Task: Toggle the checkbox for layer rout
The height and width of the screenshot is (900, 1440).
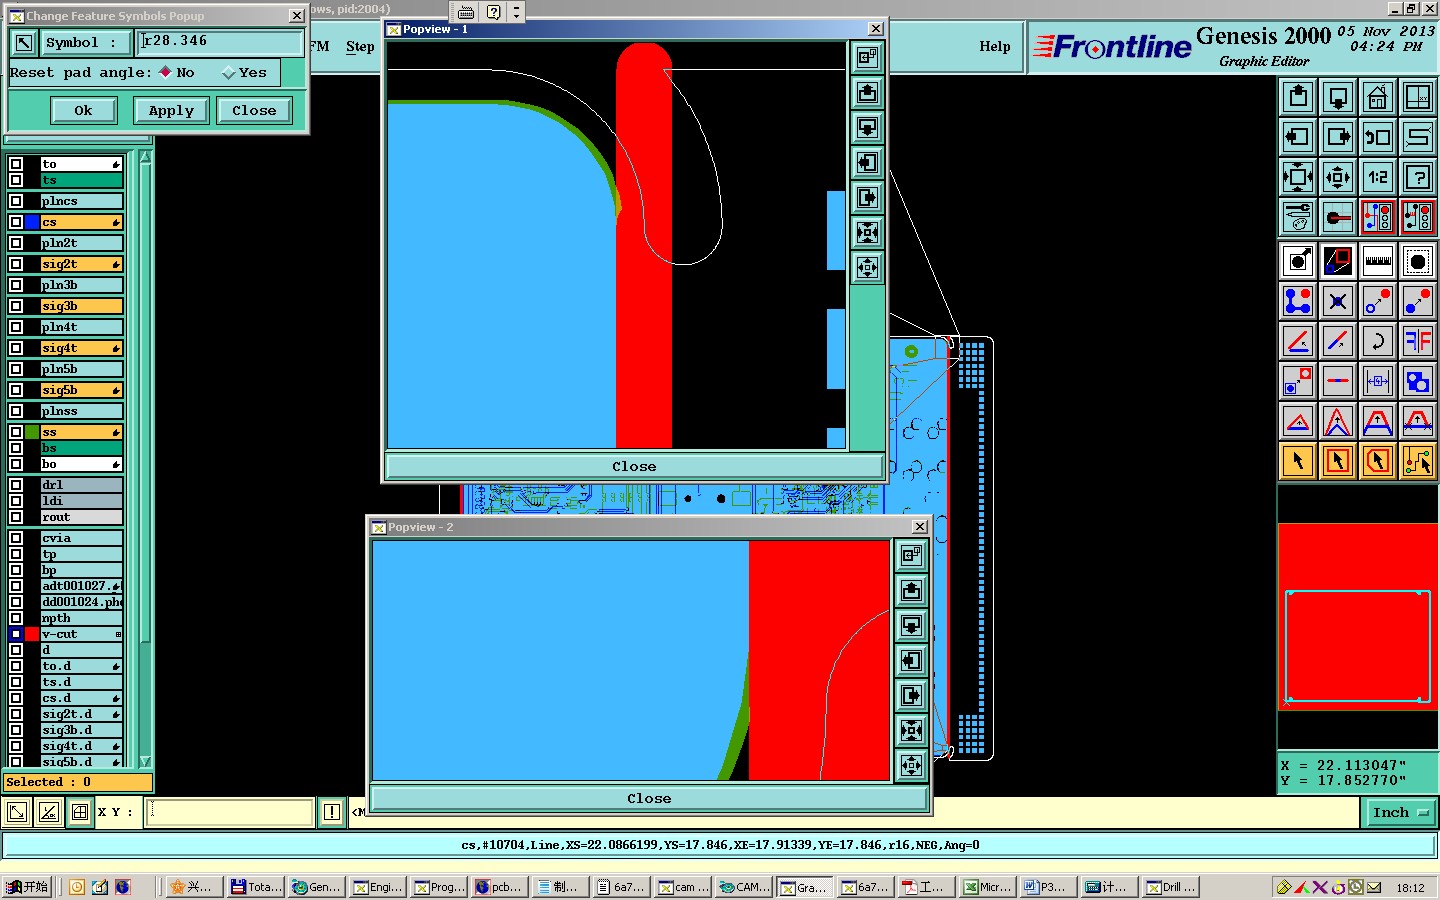Action: coord(16,517)
